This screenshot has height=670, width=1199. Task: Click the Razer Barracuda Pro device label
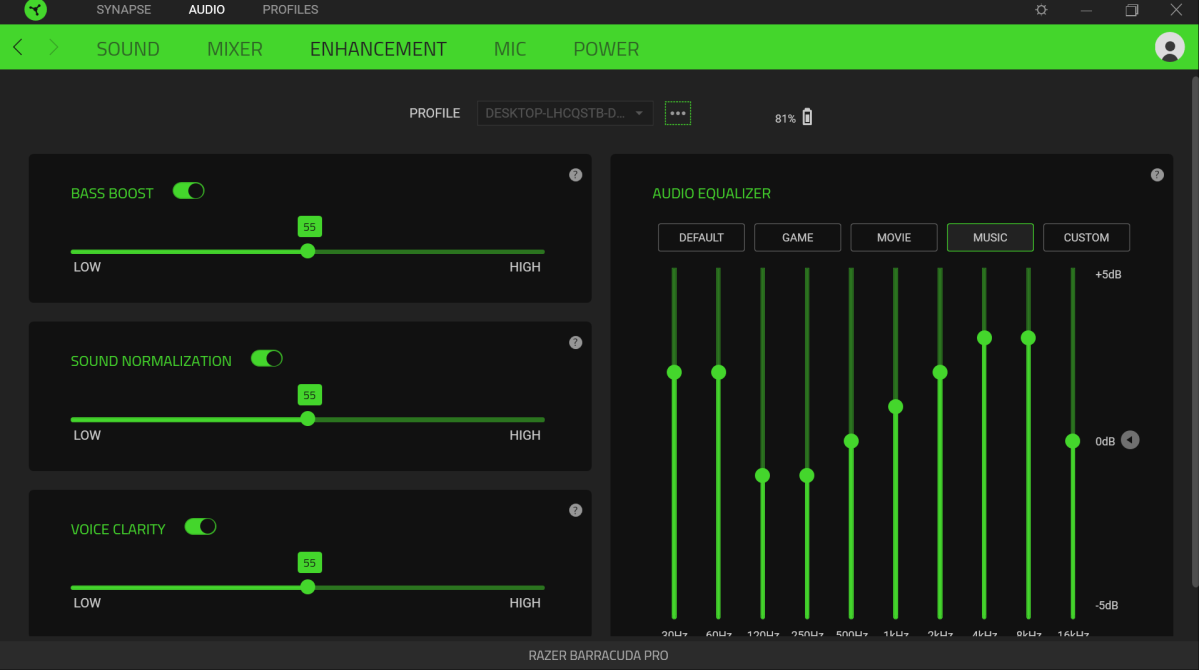click(x=599, y=655)
